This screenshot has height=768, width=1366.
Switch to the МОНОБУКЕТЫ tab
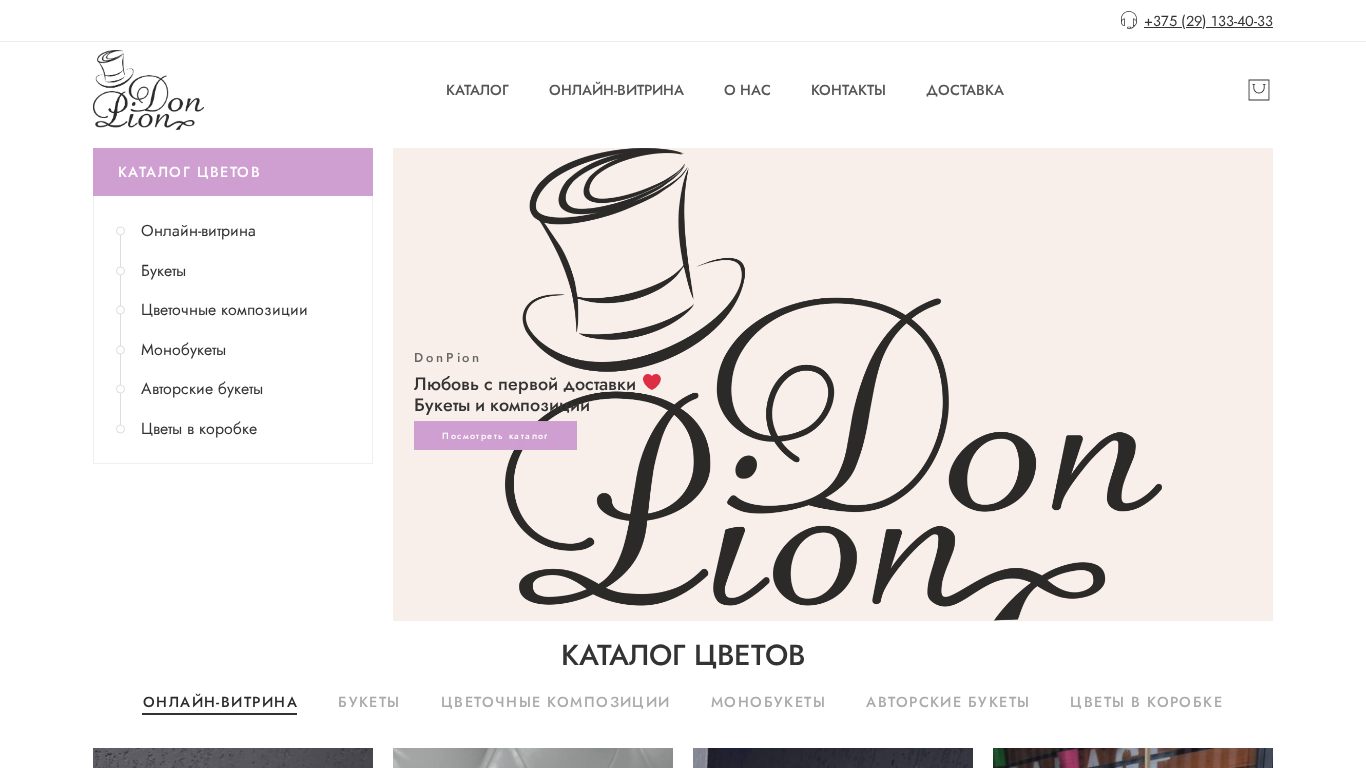768,702
